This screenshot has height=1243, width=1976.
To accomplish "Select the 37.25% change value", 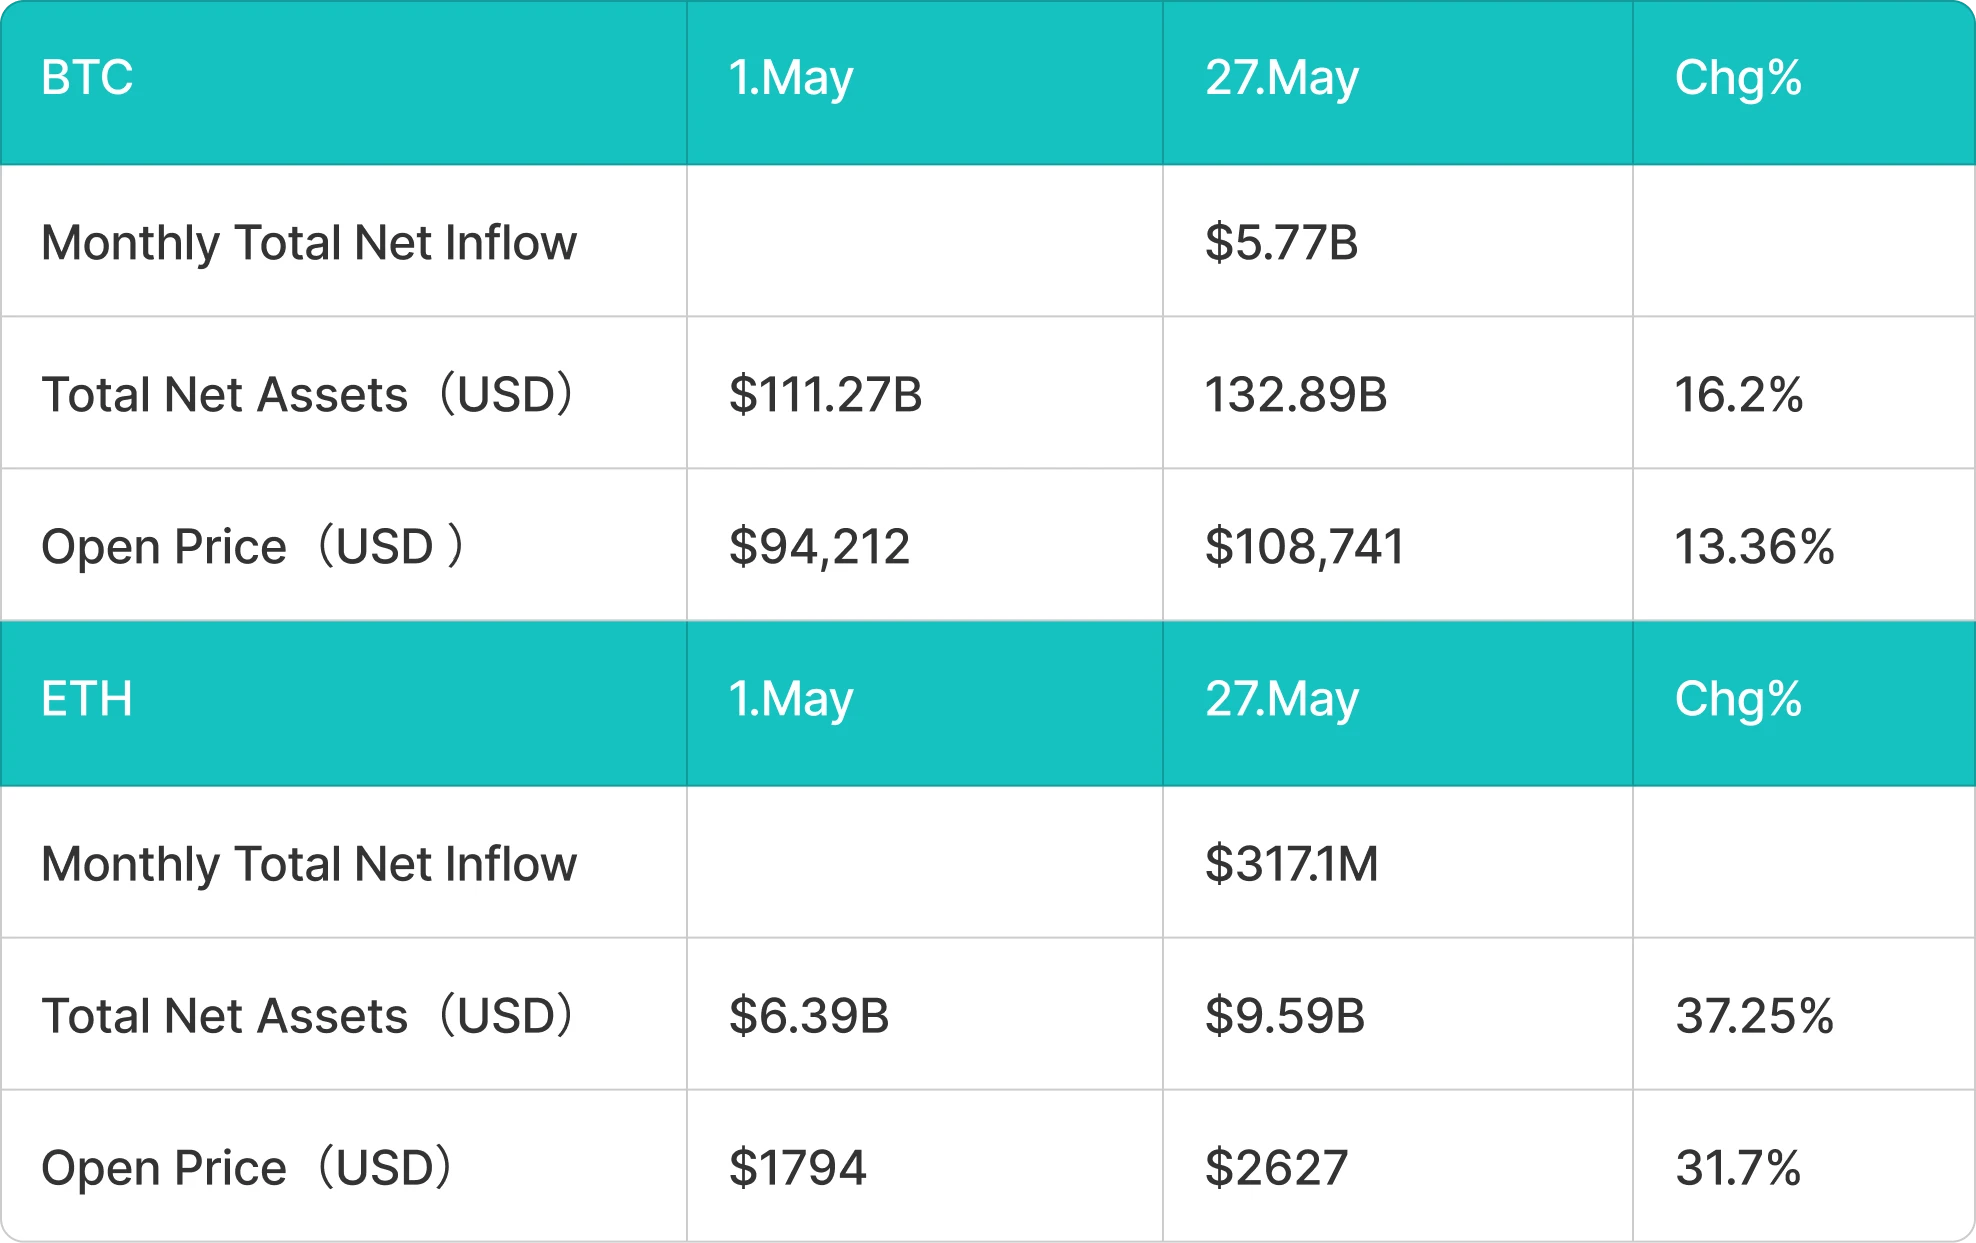I will point(1754,1016).
